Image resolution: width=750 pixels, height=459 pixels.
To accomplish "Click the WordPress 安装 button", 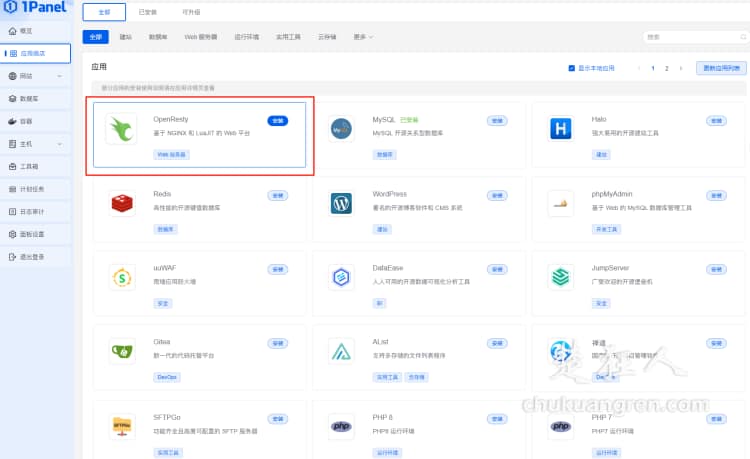I will [497, 196].
